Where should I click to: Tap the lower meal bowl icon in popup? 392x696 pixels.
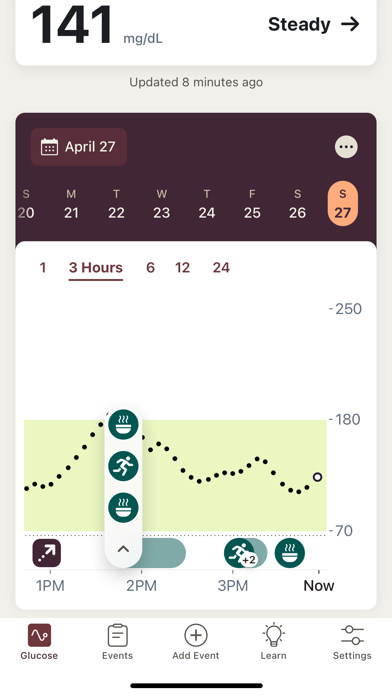[x=123, y=507]
